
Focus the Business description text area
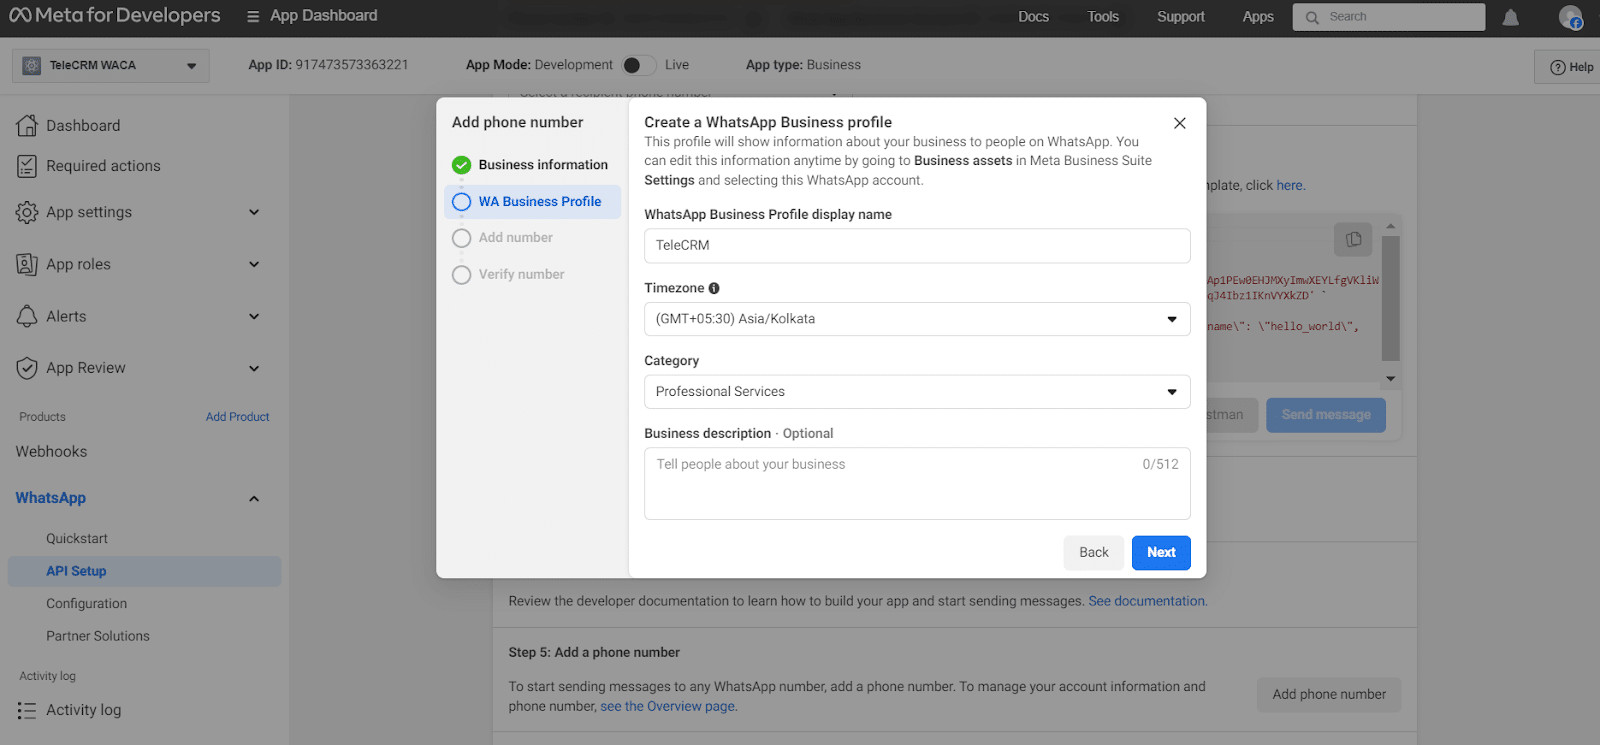point(917,484)
